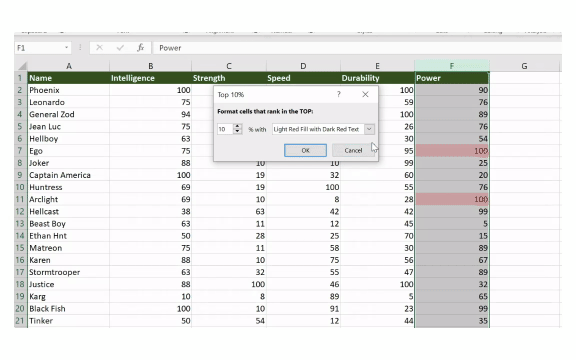Open help question mark in Top 10% dialog
Screen dimensions: 576x360
[339, 94]
